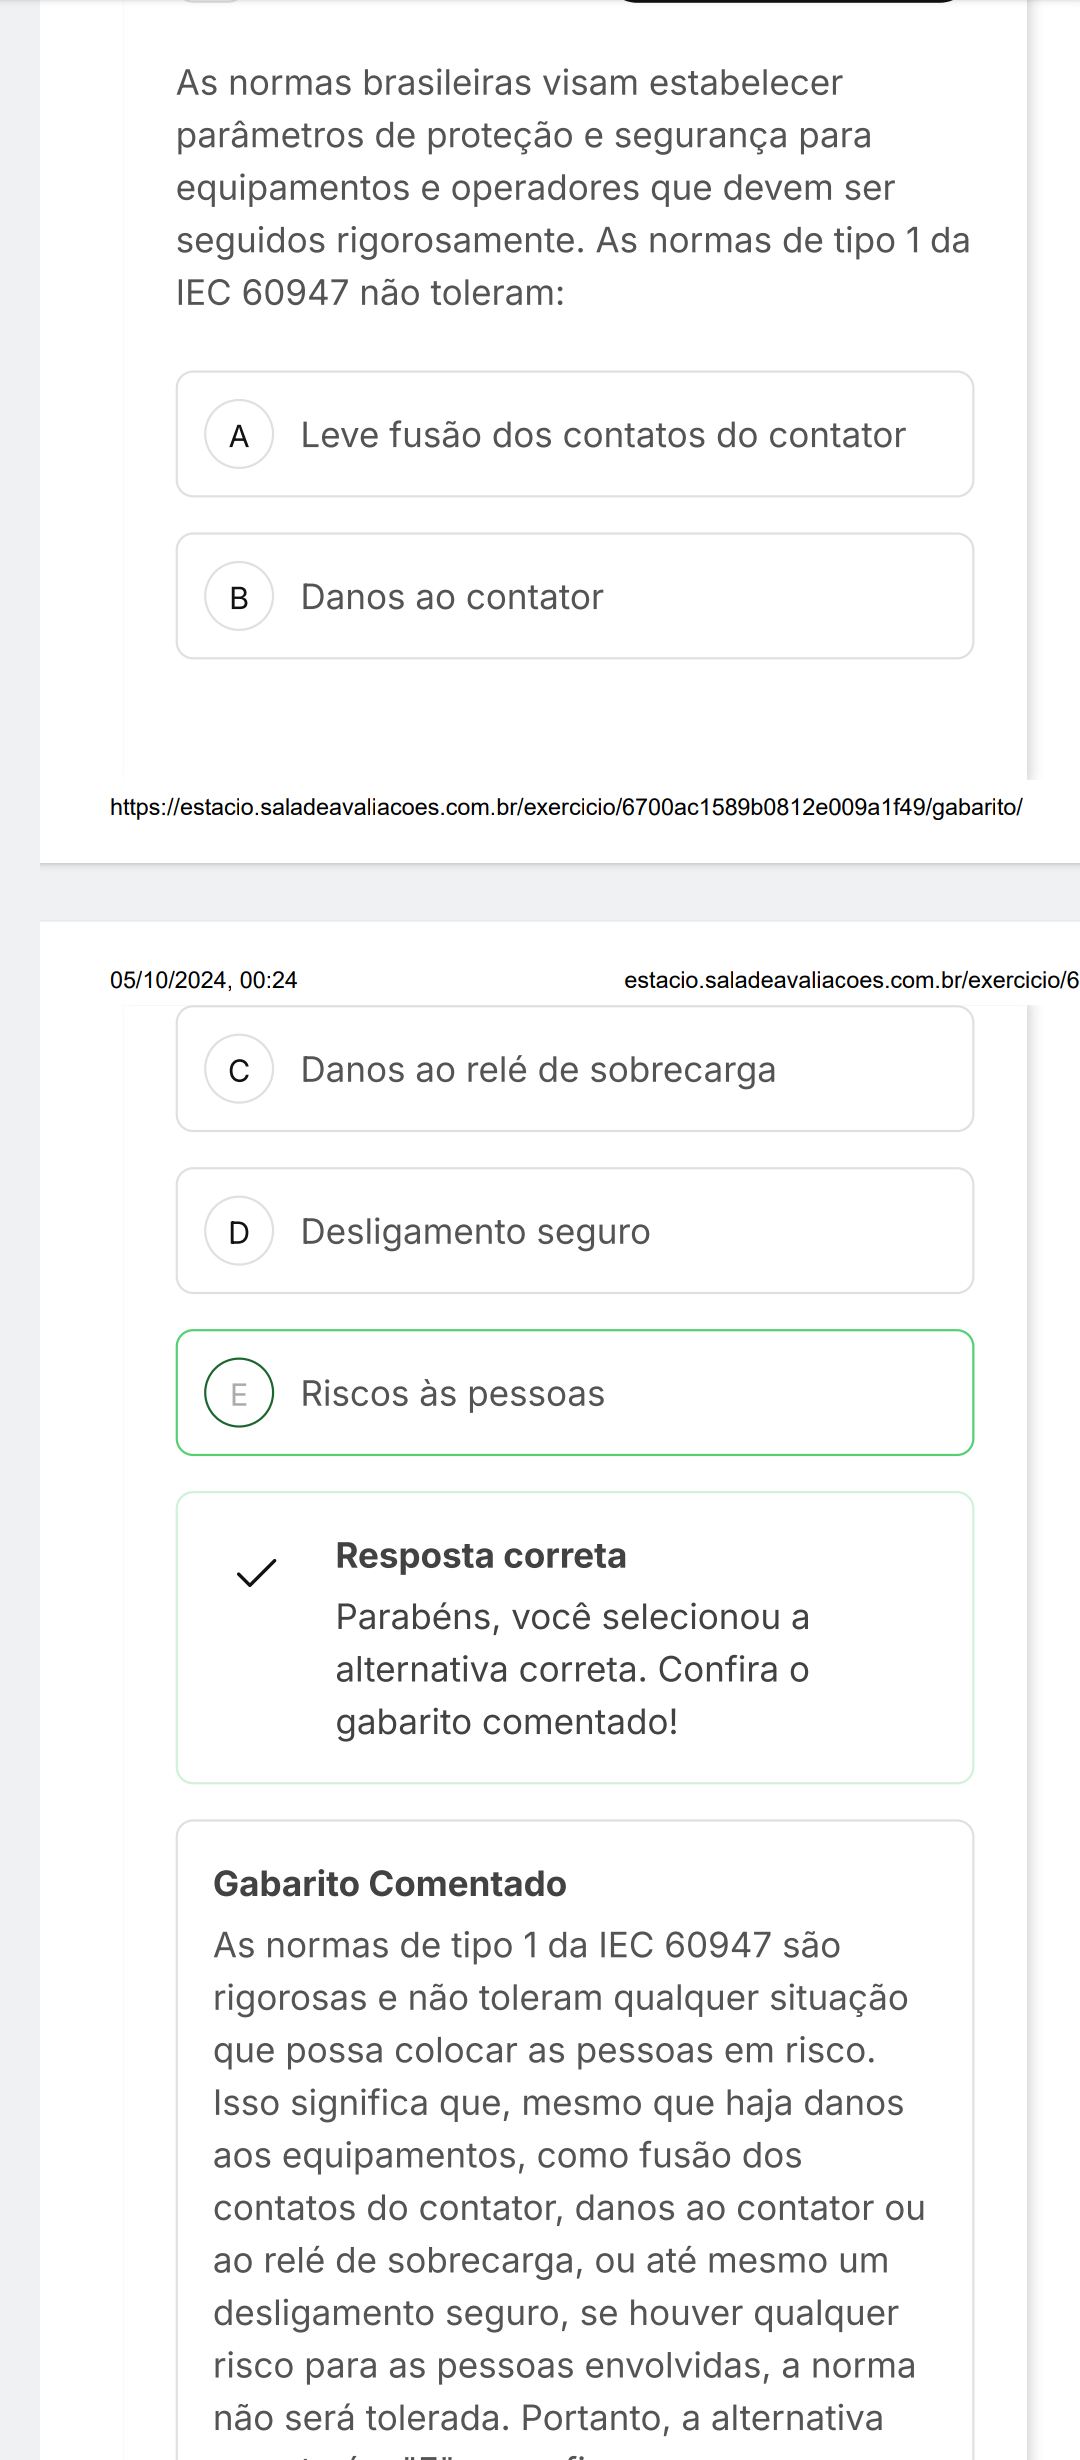
Task: Click the horizontal divider between the two pages
Action: coord(560,892)
